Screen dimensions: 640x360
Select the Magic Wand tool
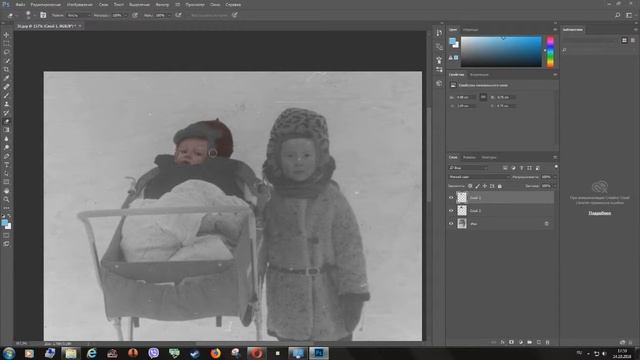[6, 61]
